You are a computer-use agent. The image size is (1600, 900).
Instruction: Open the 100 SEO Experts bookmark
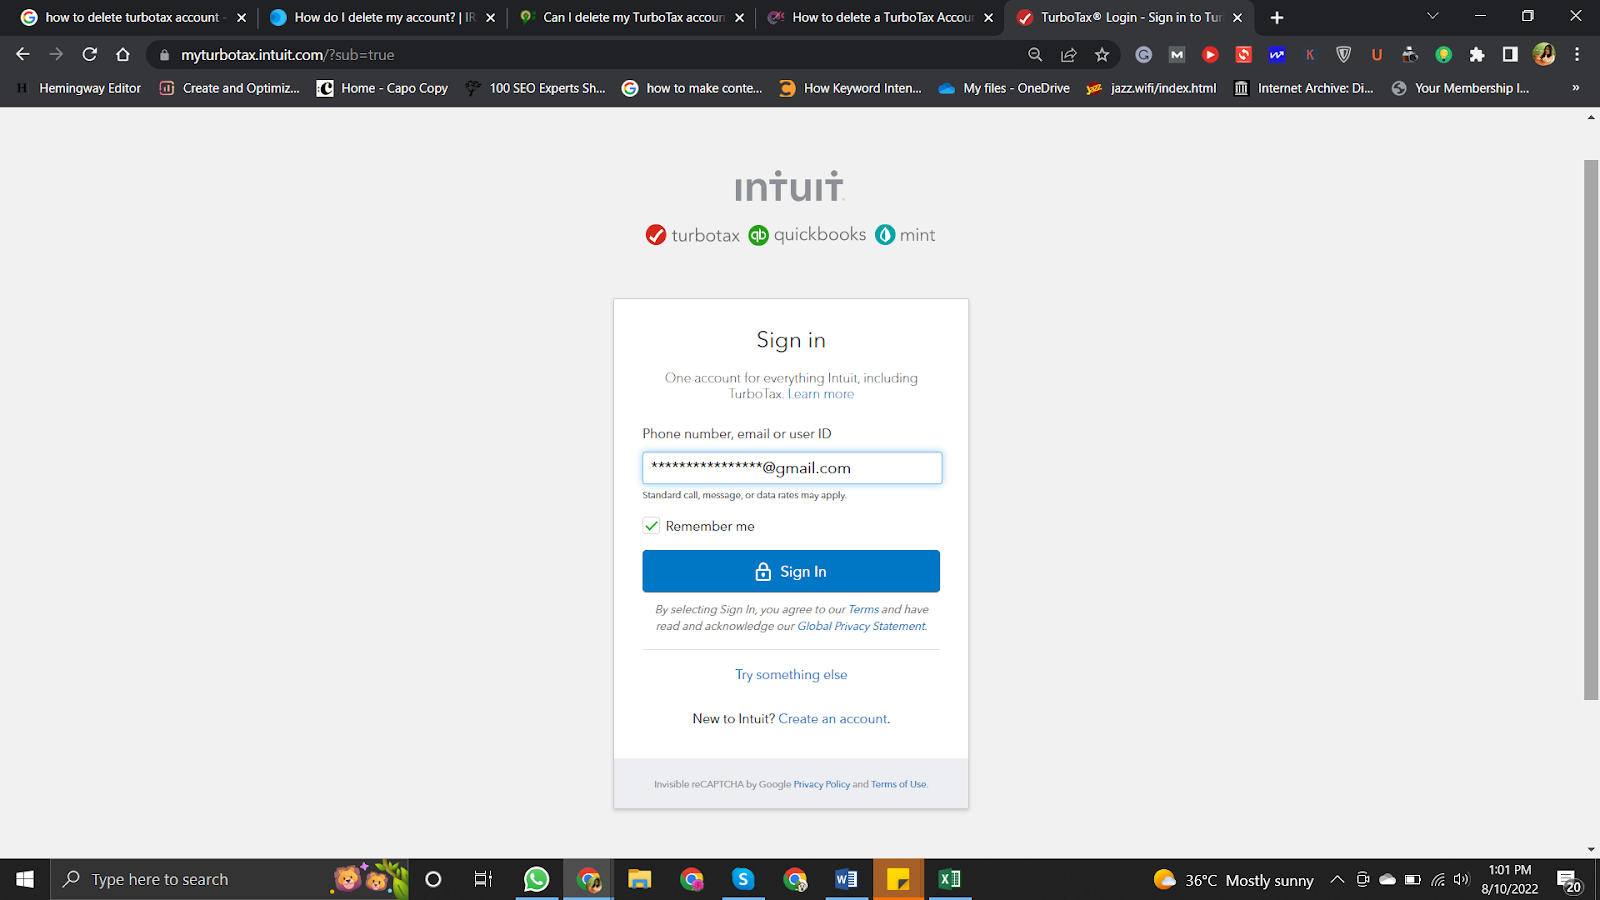tap(535, 88)
